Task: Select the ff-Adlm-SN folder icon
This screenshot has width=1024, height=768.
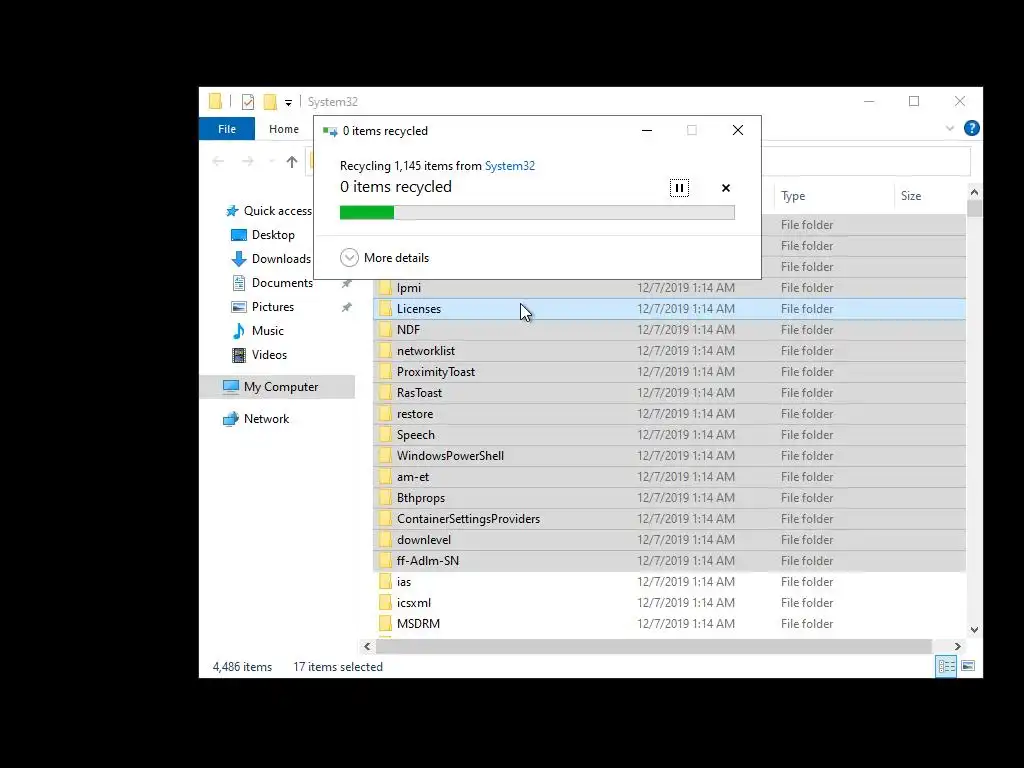Action: point(385,561)
